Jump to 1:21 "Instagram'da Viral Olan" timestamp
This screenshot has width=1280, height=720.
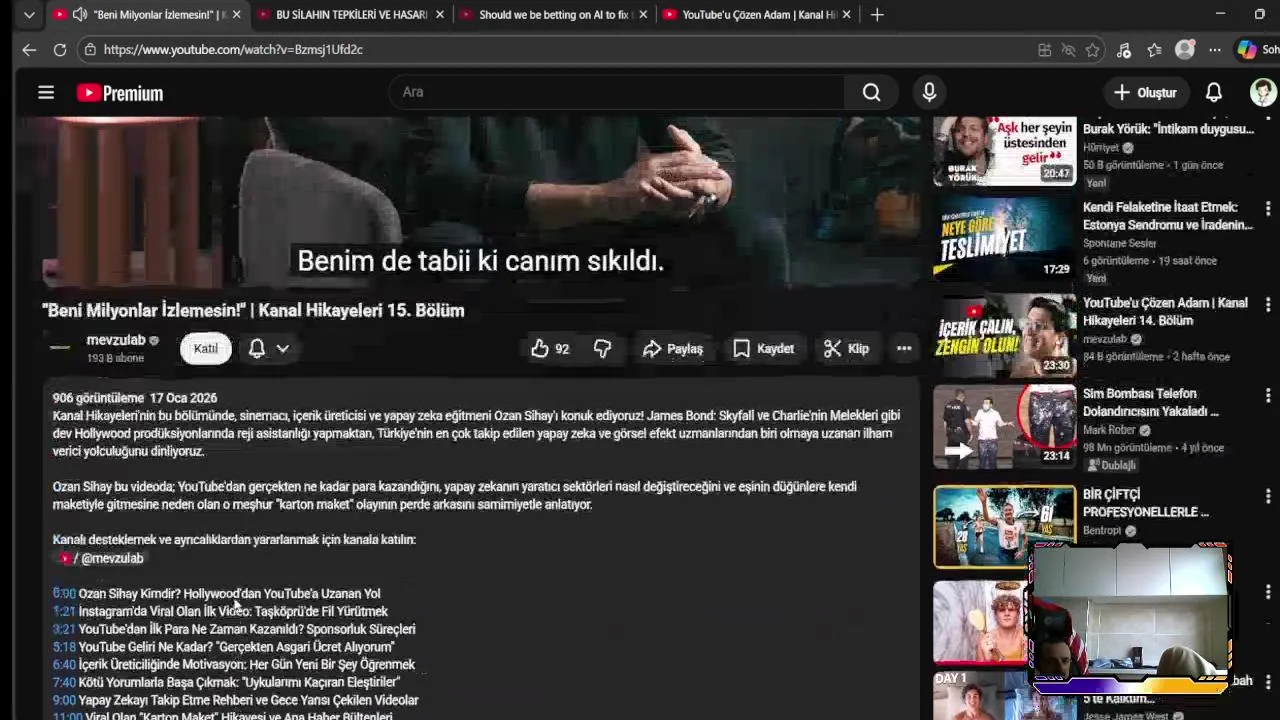64,611
